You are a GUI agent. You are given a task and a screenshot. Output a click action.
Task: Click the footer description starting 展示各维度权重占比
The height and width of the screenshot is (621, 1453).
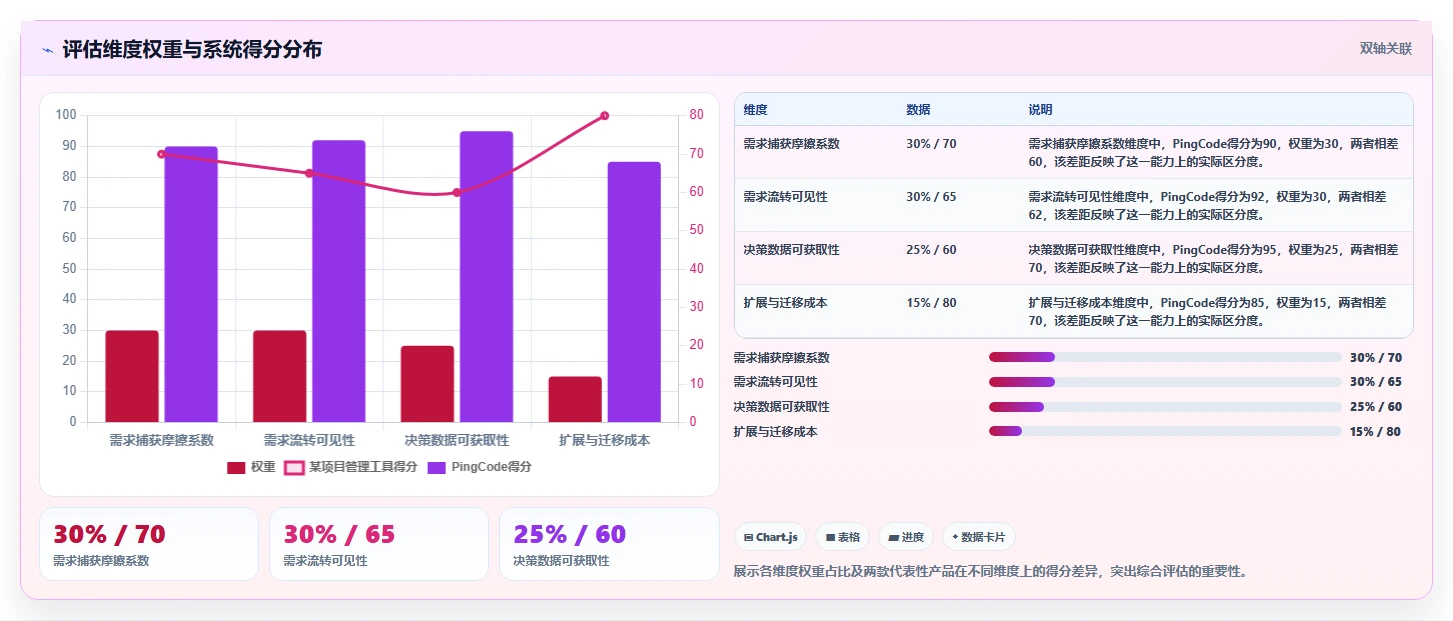point(990,572)
